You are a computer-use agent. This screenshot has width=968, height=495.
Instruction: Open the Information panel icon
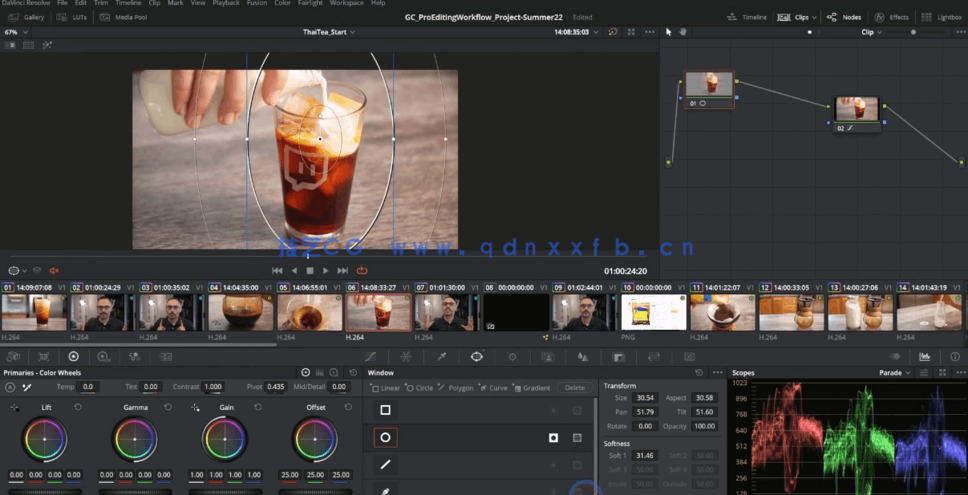pos(955,357)
